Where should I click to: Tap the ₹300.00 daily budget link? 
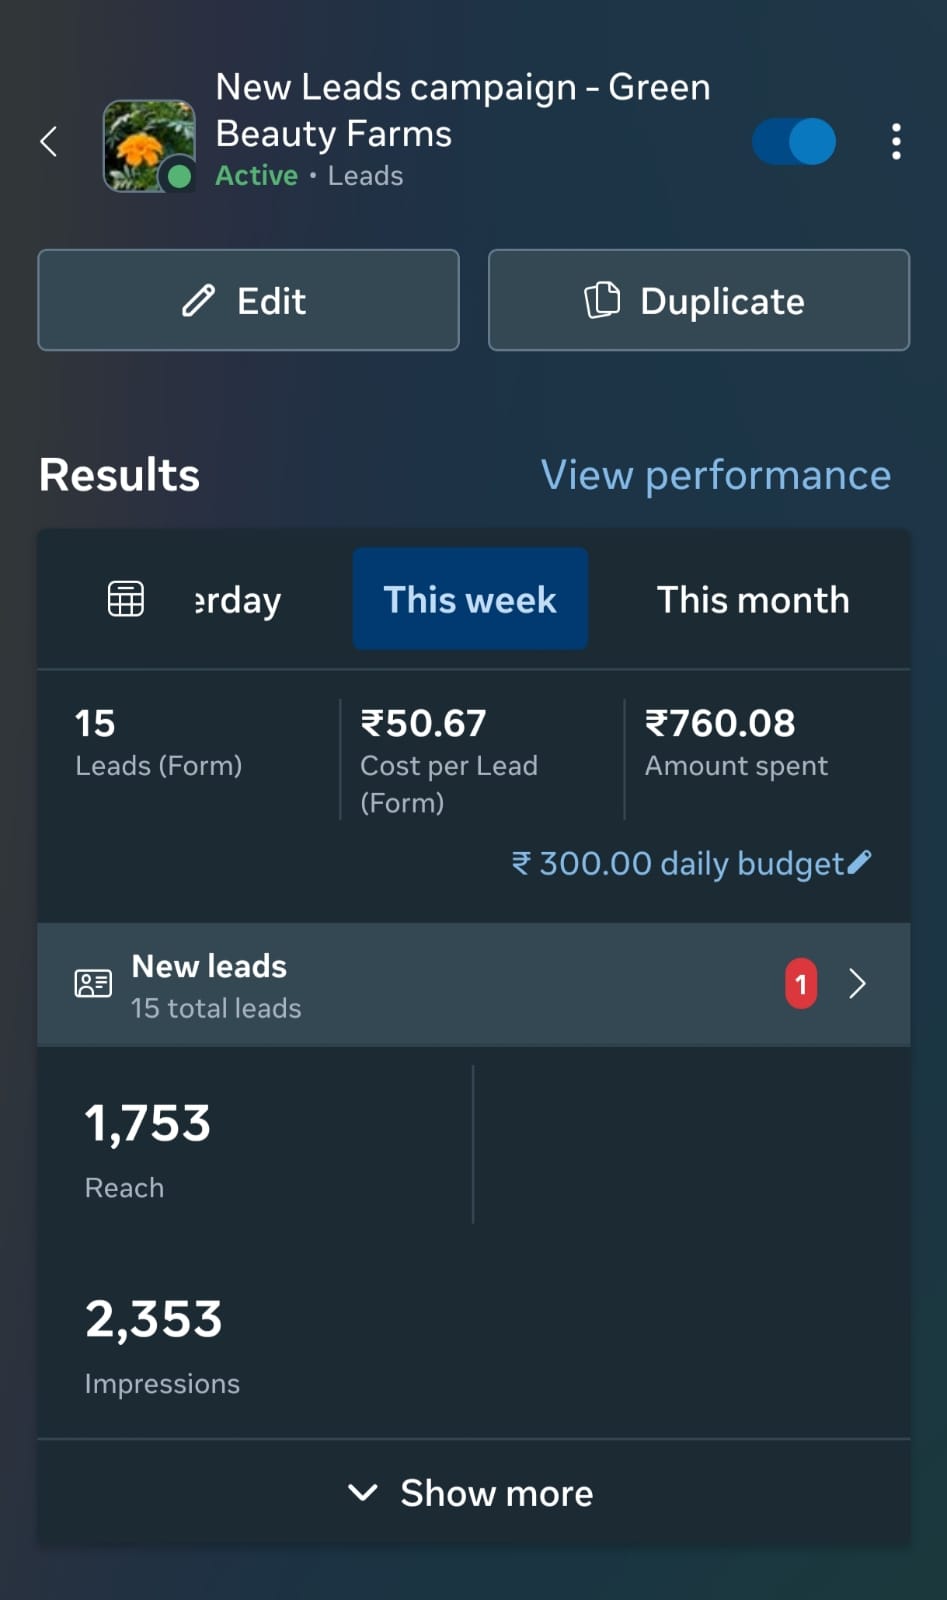click(x=678, y=863)
